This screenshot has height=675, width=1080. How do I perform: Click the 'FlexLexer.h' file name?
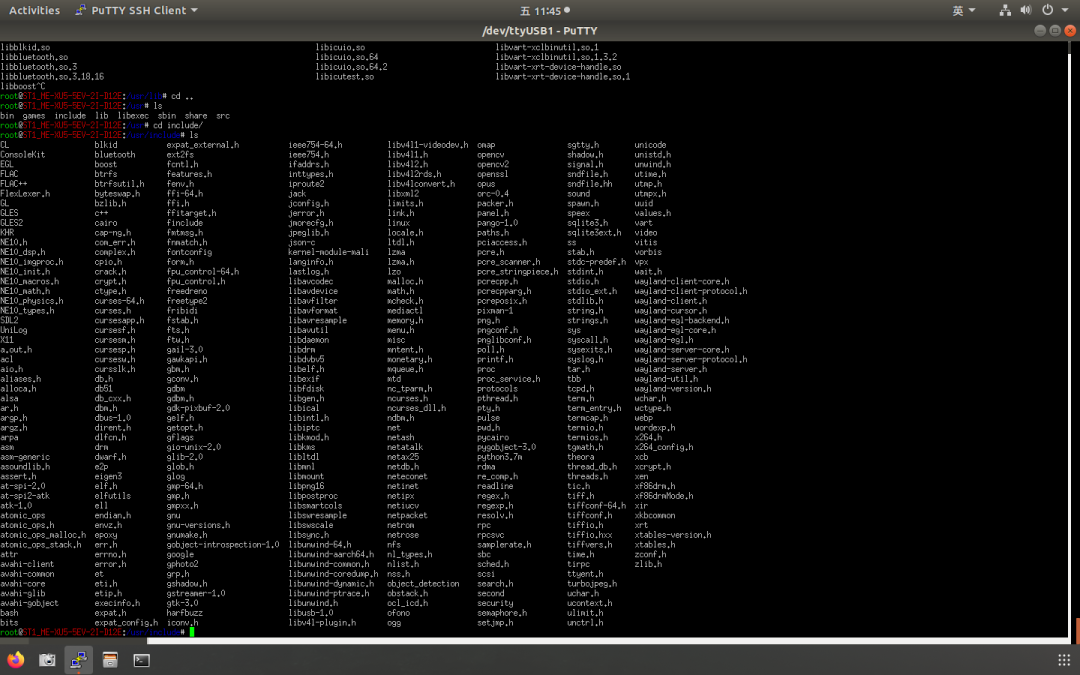click(x=25, y=194)
